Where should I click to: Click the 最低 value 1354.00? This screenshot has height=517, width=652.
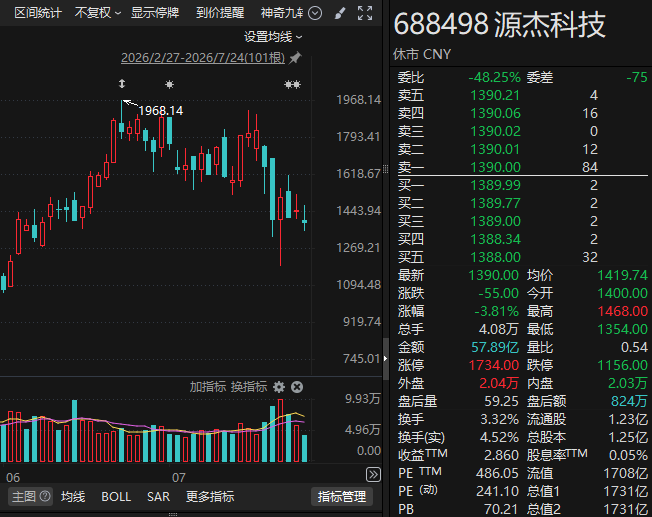tap(622, 329)
